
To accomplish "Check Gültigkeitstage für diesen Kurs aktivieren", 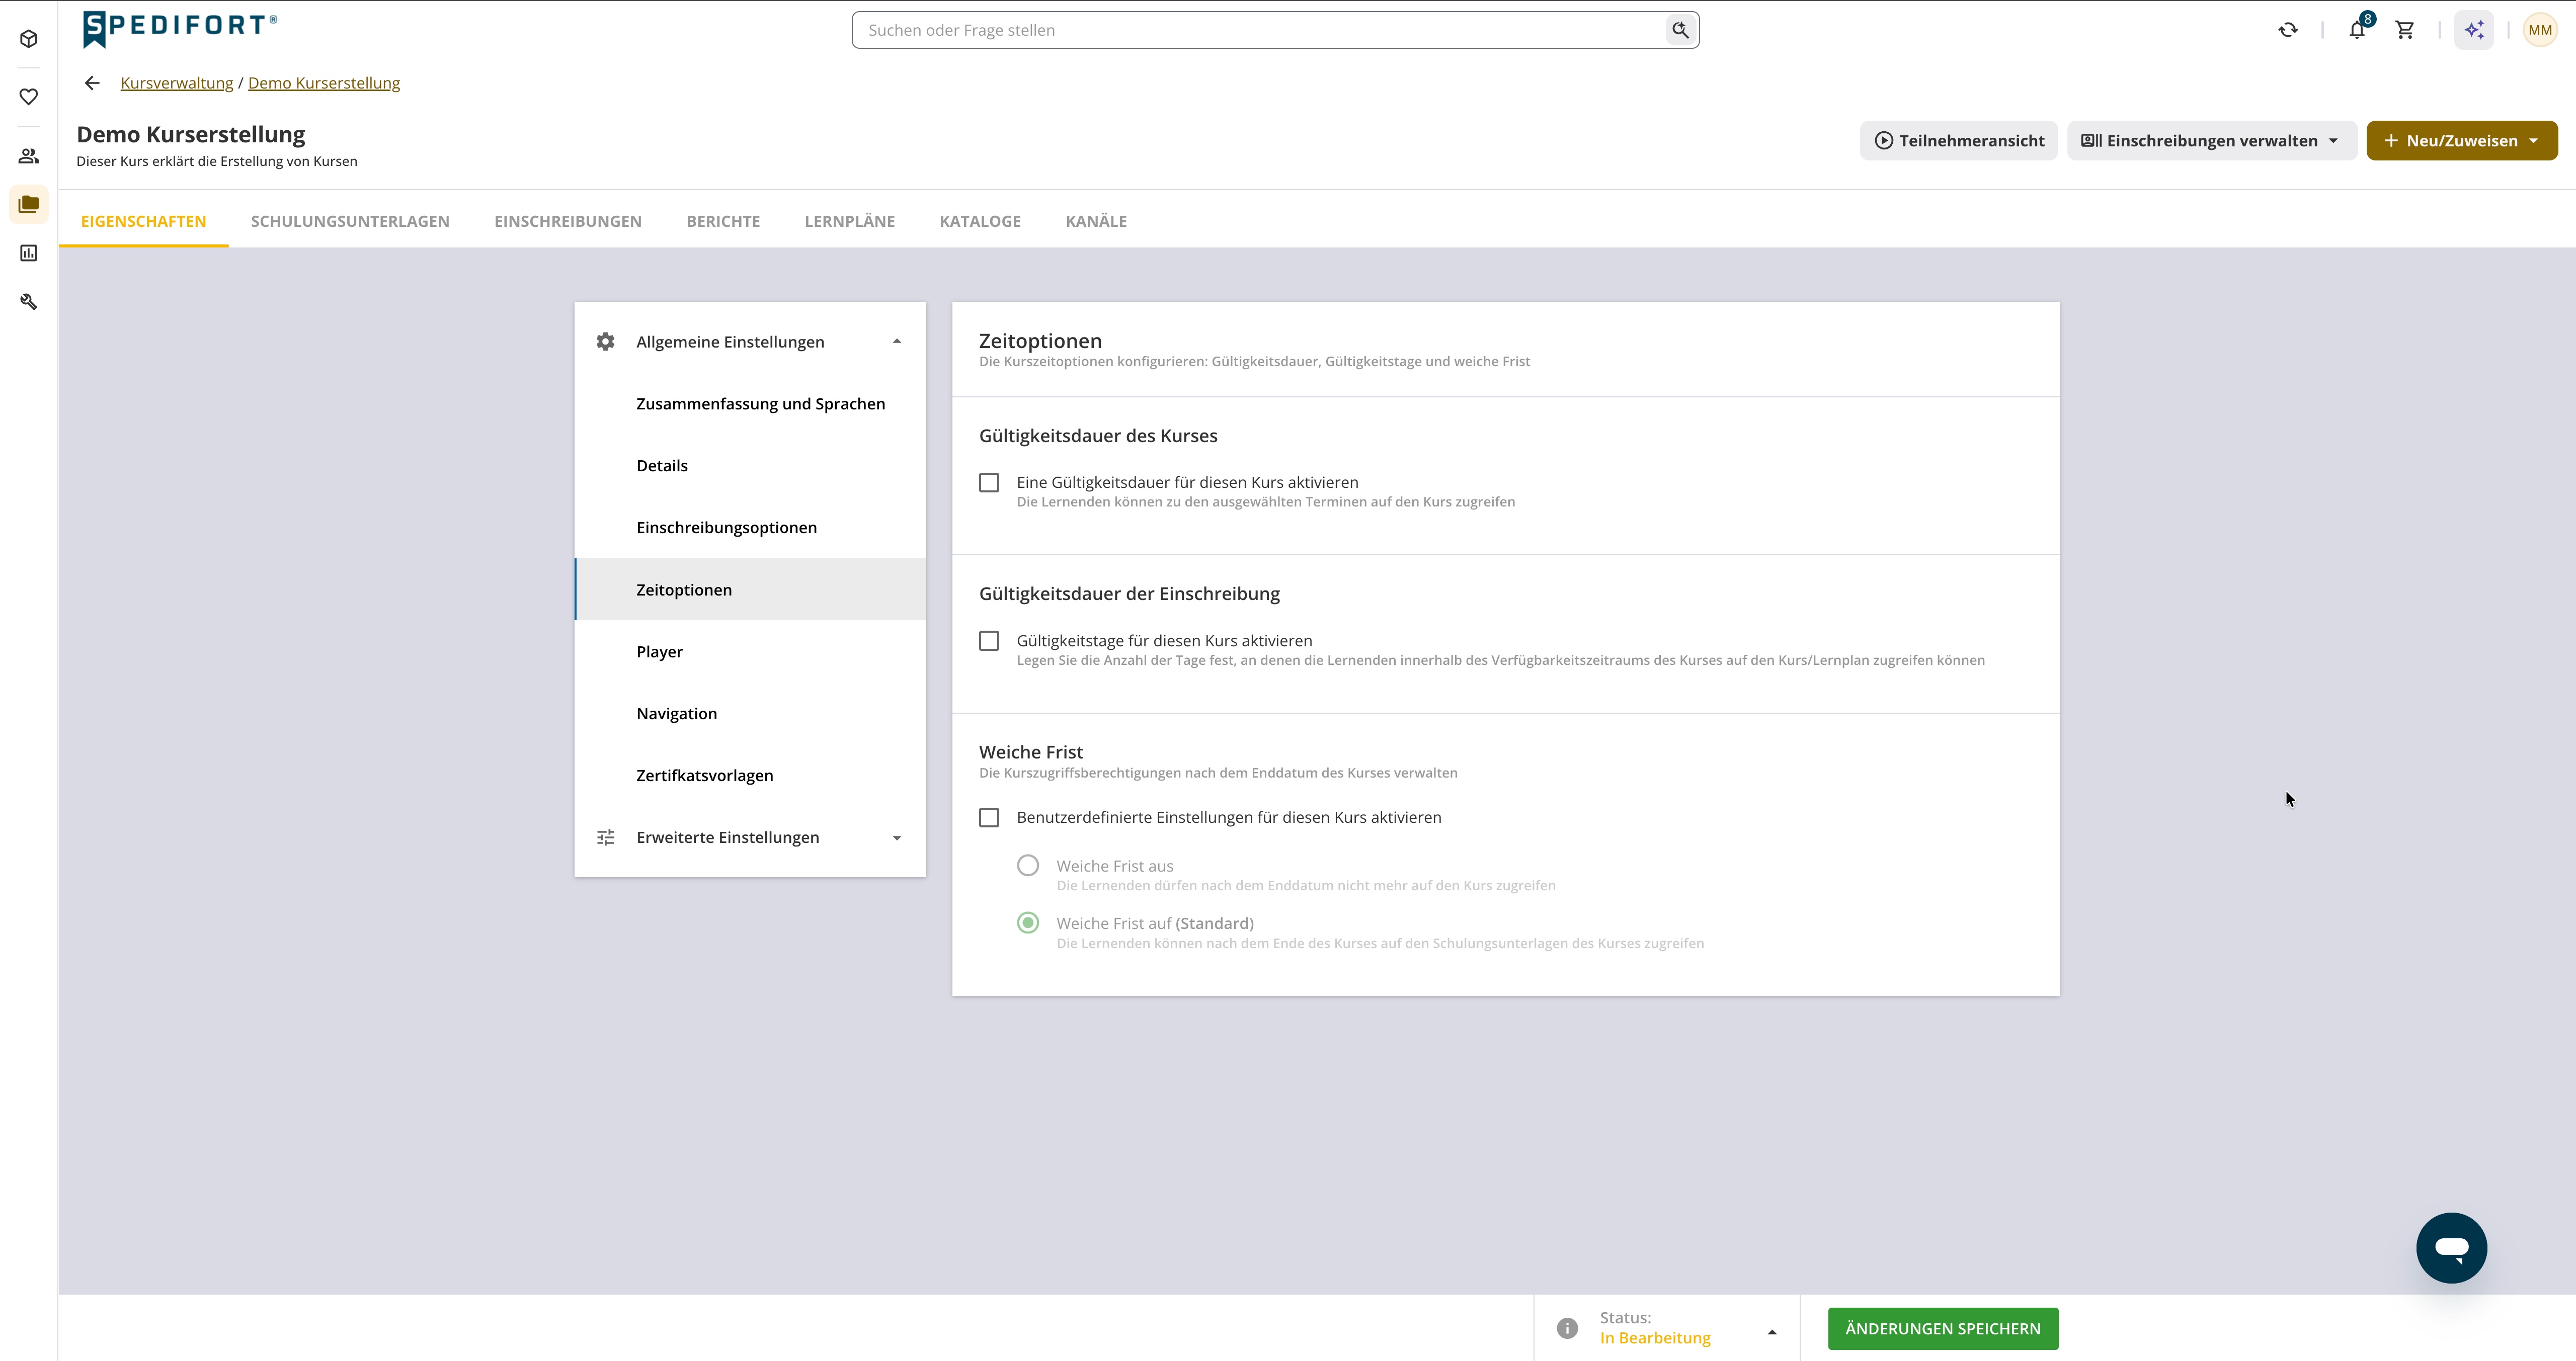I will click(989, 641).
